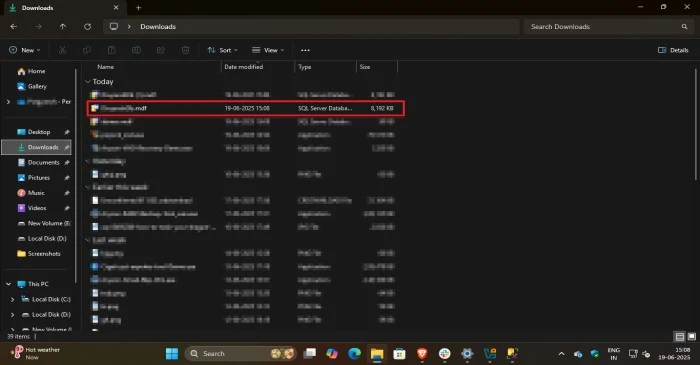The height and width of the screenshot is (365, 700).
Task: Collapse the This PC tree node
Action: (8, 284)
